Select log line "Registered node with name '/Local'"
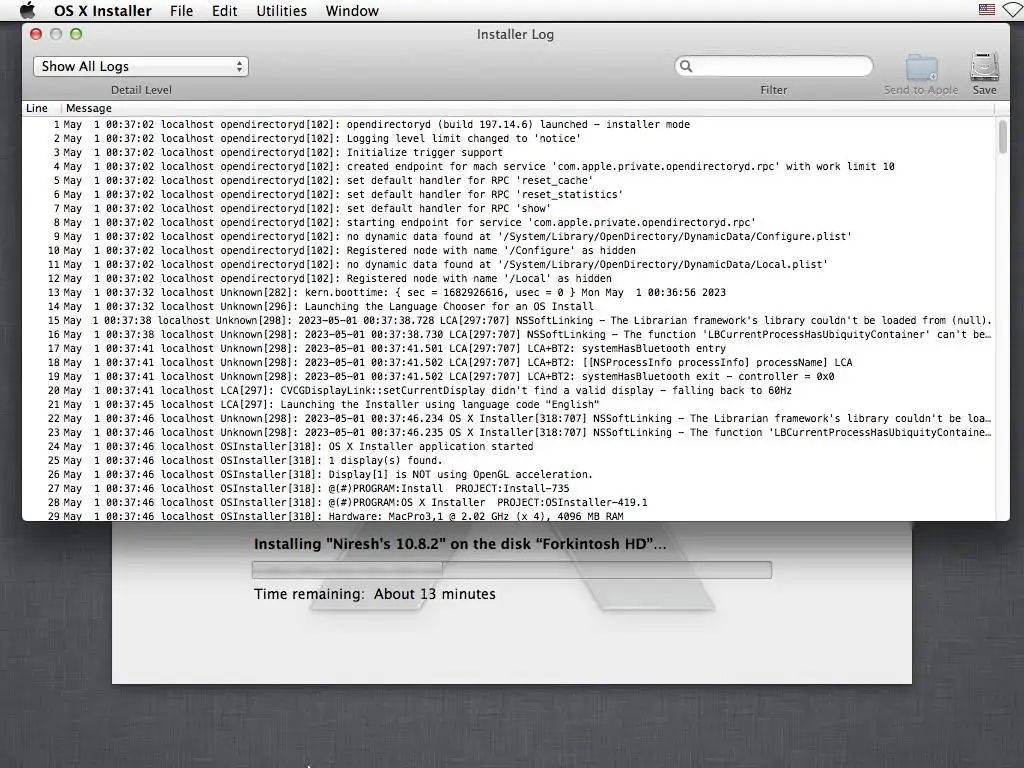 [508, 278]
